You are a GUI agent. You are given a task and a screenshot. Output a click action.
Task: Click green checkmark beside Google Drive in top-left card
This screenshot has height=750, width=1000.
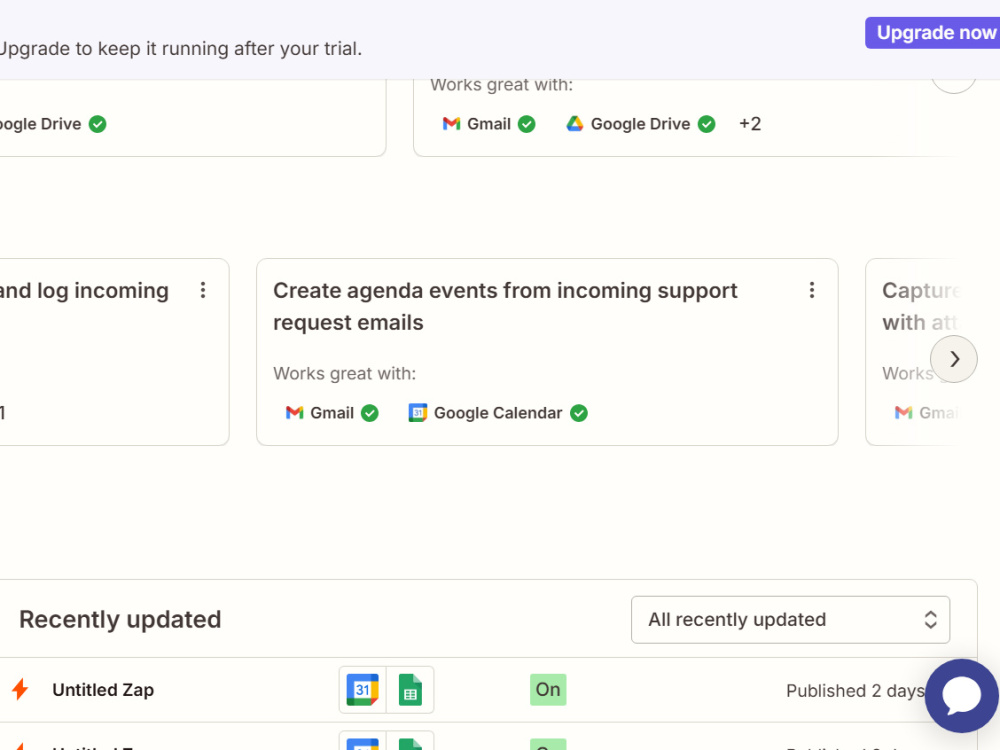[98, 124]
